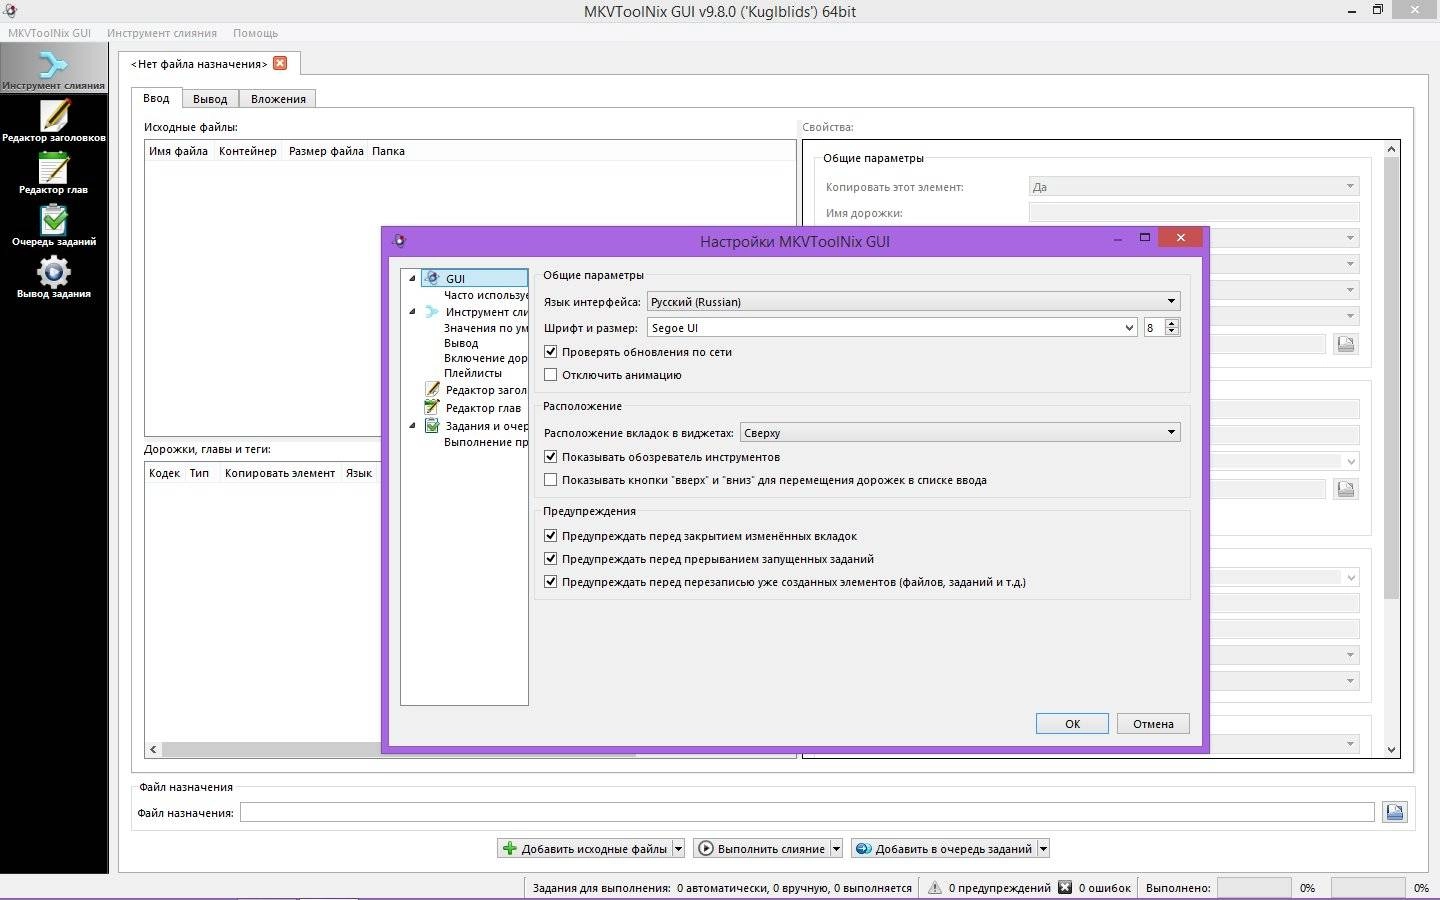Click the Отмена button
Screen dimensions: 1440x900
1153,723
